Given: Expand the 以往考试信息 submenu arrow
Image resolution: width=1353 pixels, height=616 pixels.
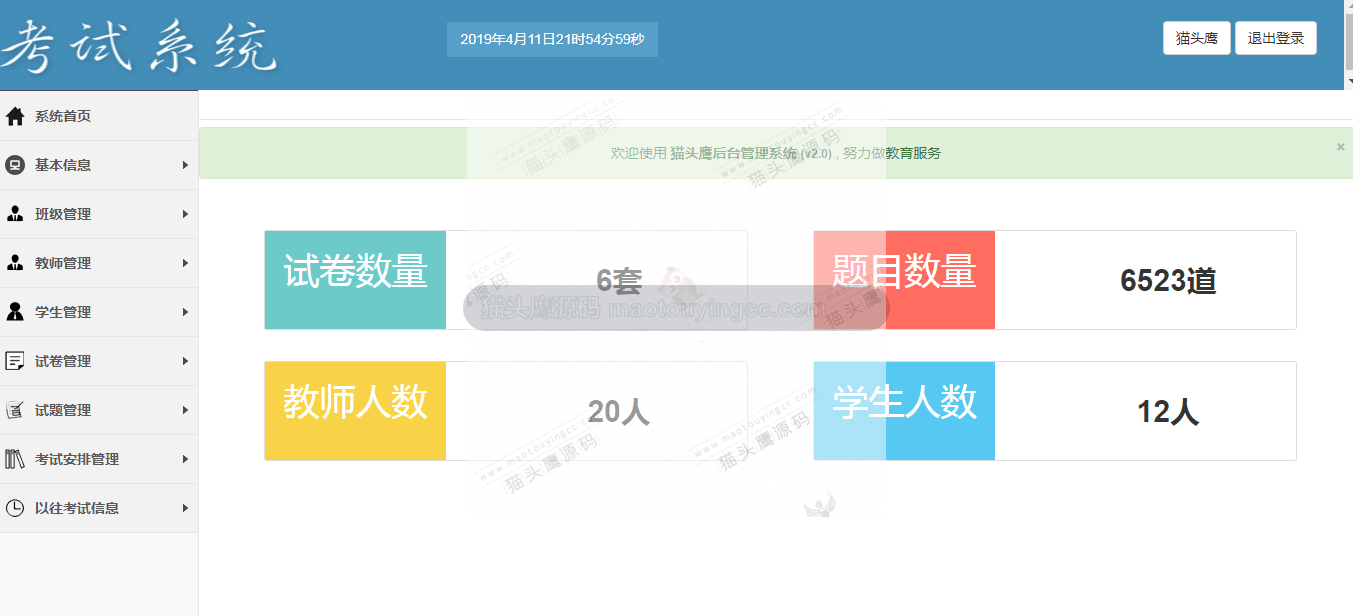Looking at the screenshot, I should (x=185, y=508).
